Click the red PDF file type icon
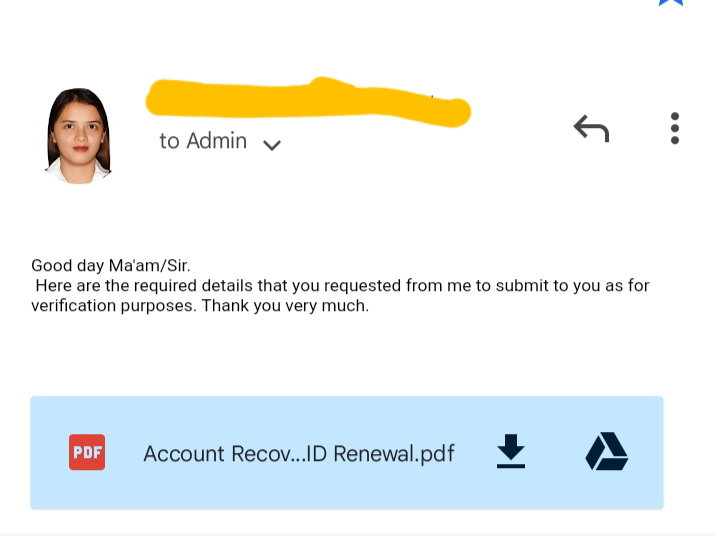This screenshot has height=540, width=716. (x=87, y=452)
